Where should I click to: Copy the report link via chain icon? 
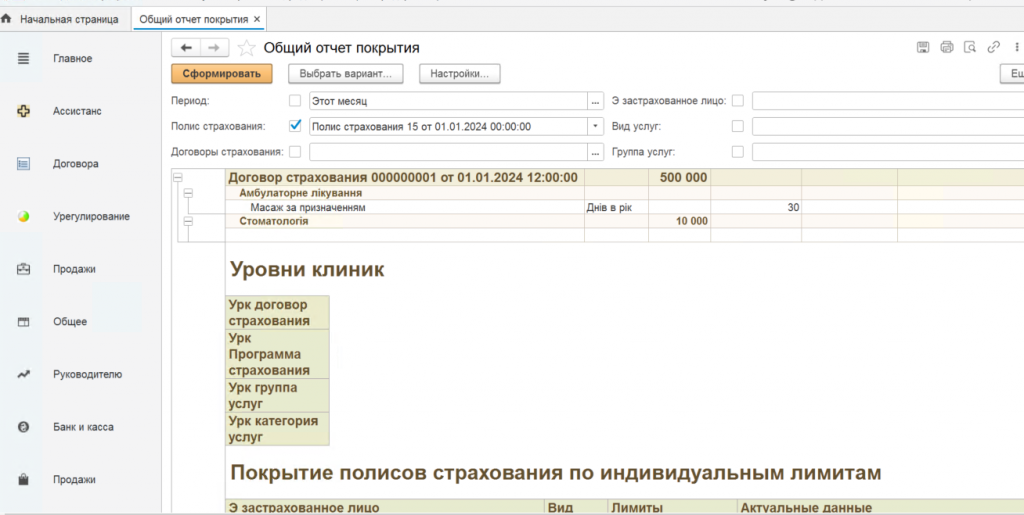pyautogui.click(x=993, y=47)
